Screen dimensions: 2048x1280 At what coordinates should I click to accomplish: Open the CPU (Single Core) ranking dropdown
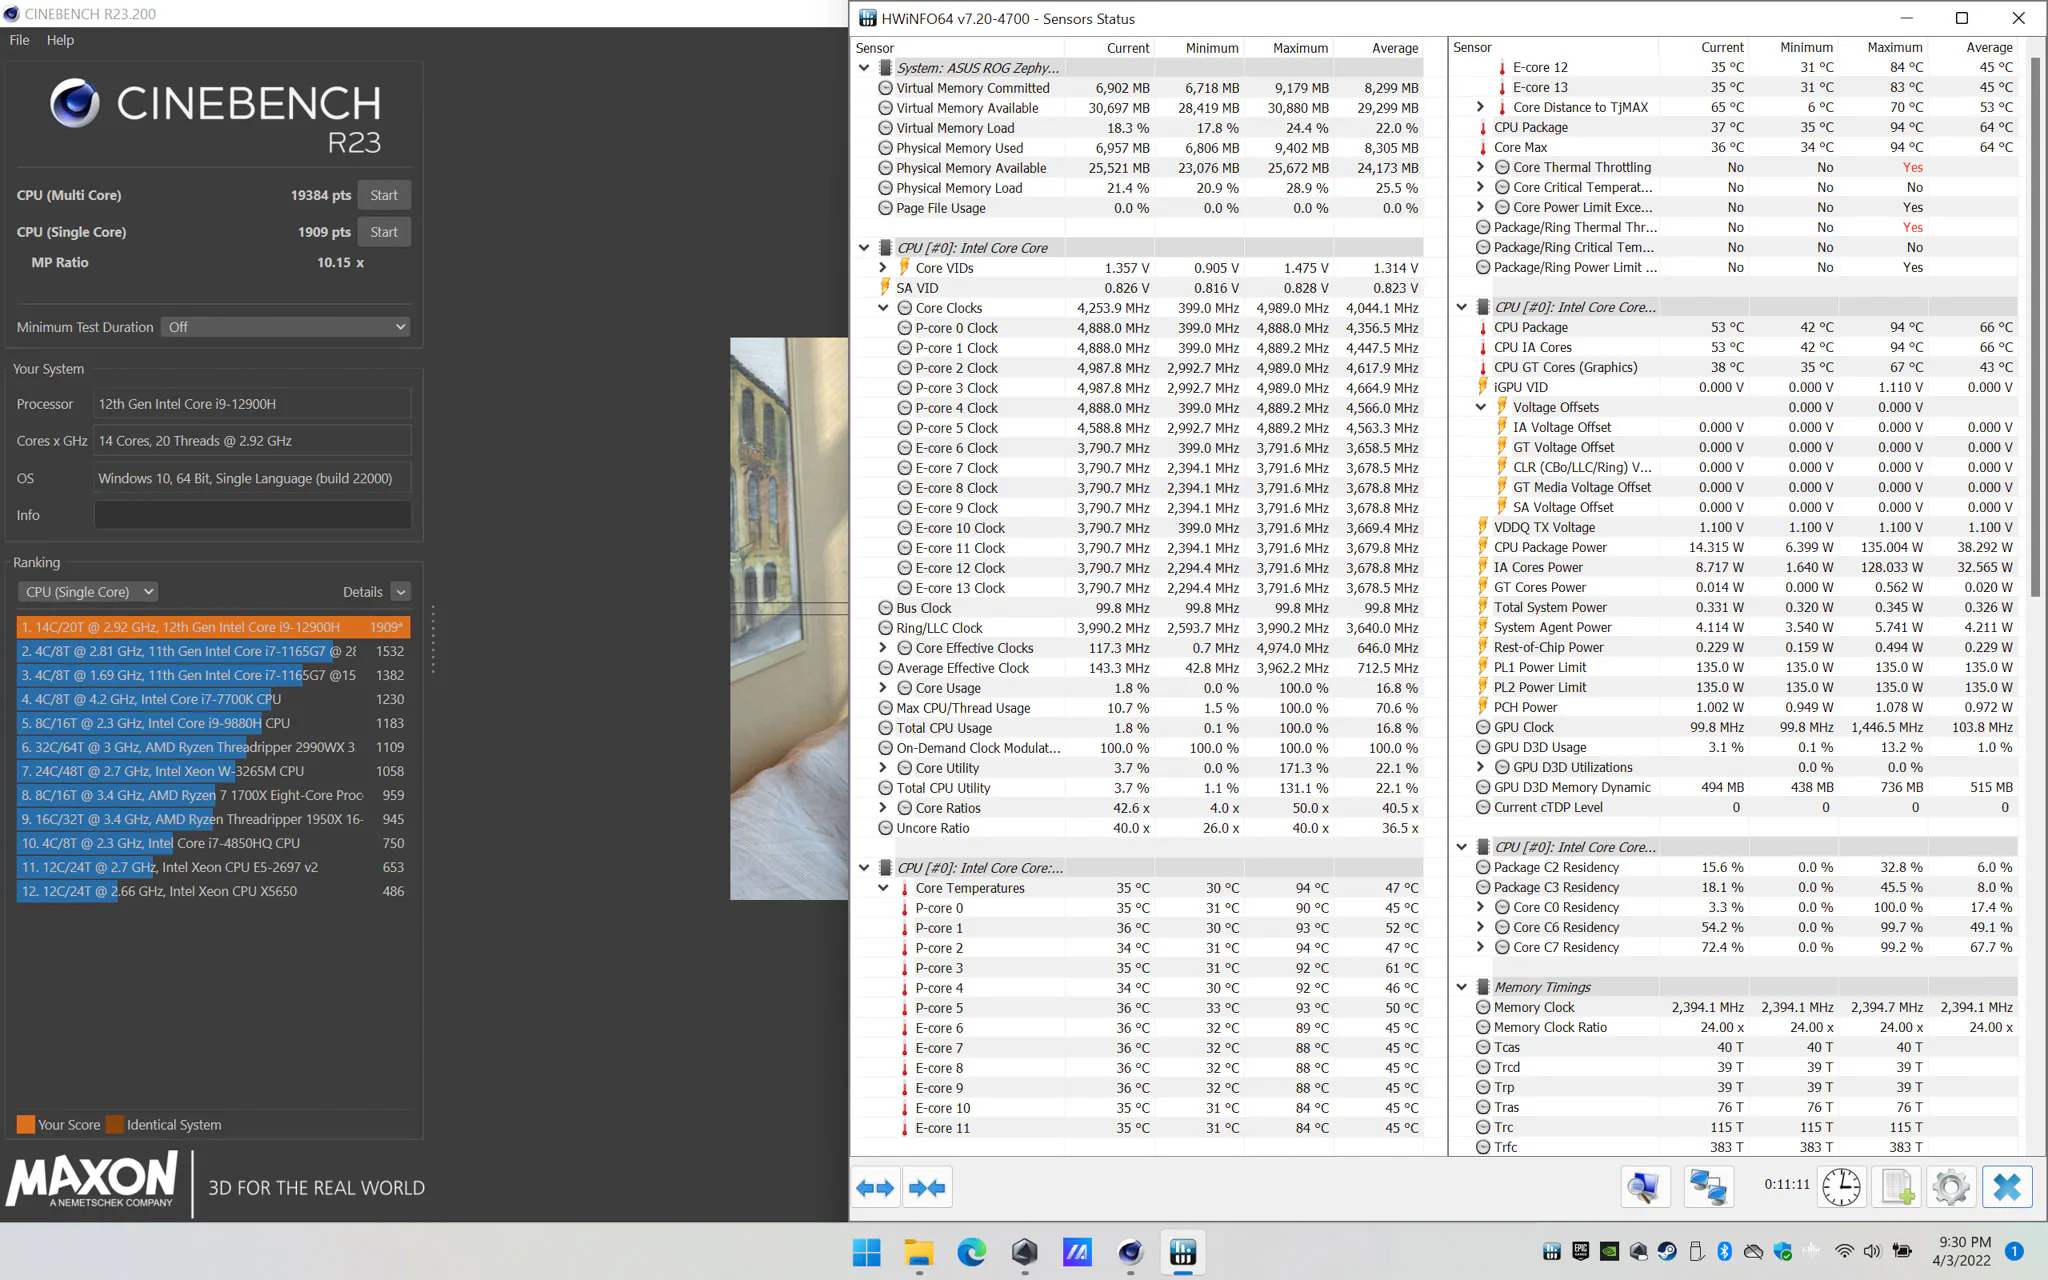89,592
